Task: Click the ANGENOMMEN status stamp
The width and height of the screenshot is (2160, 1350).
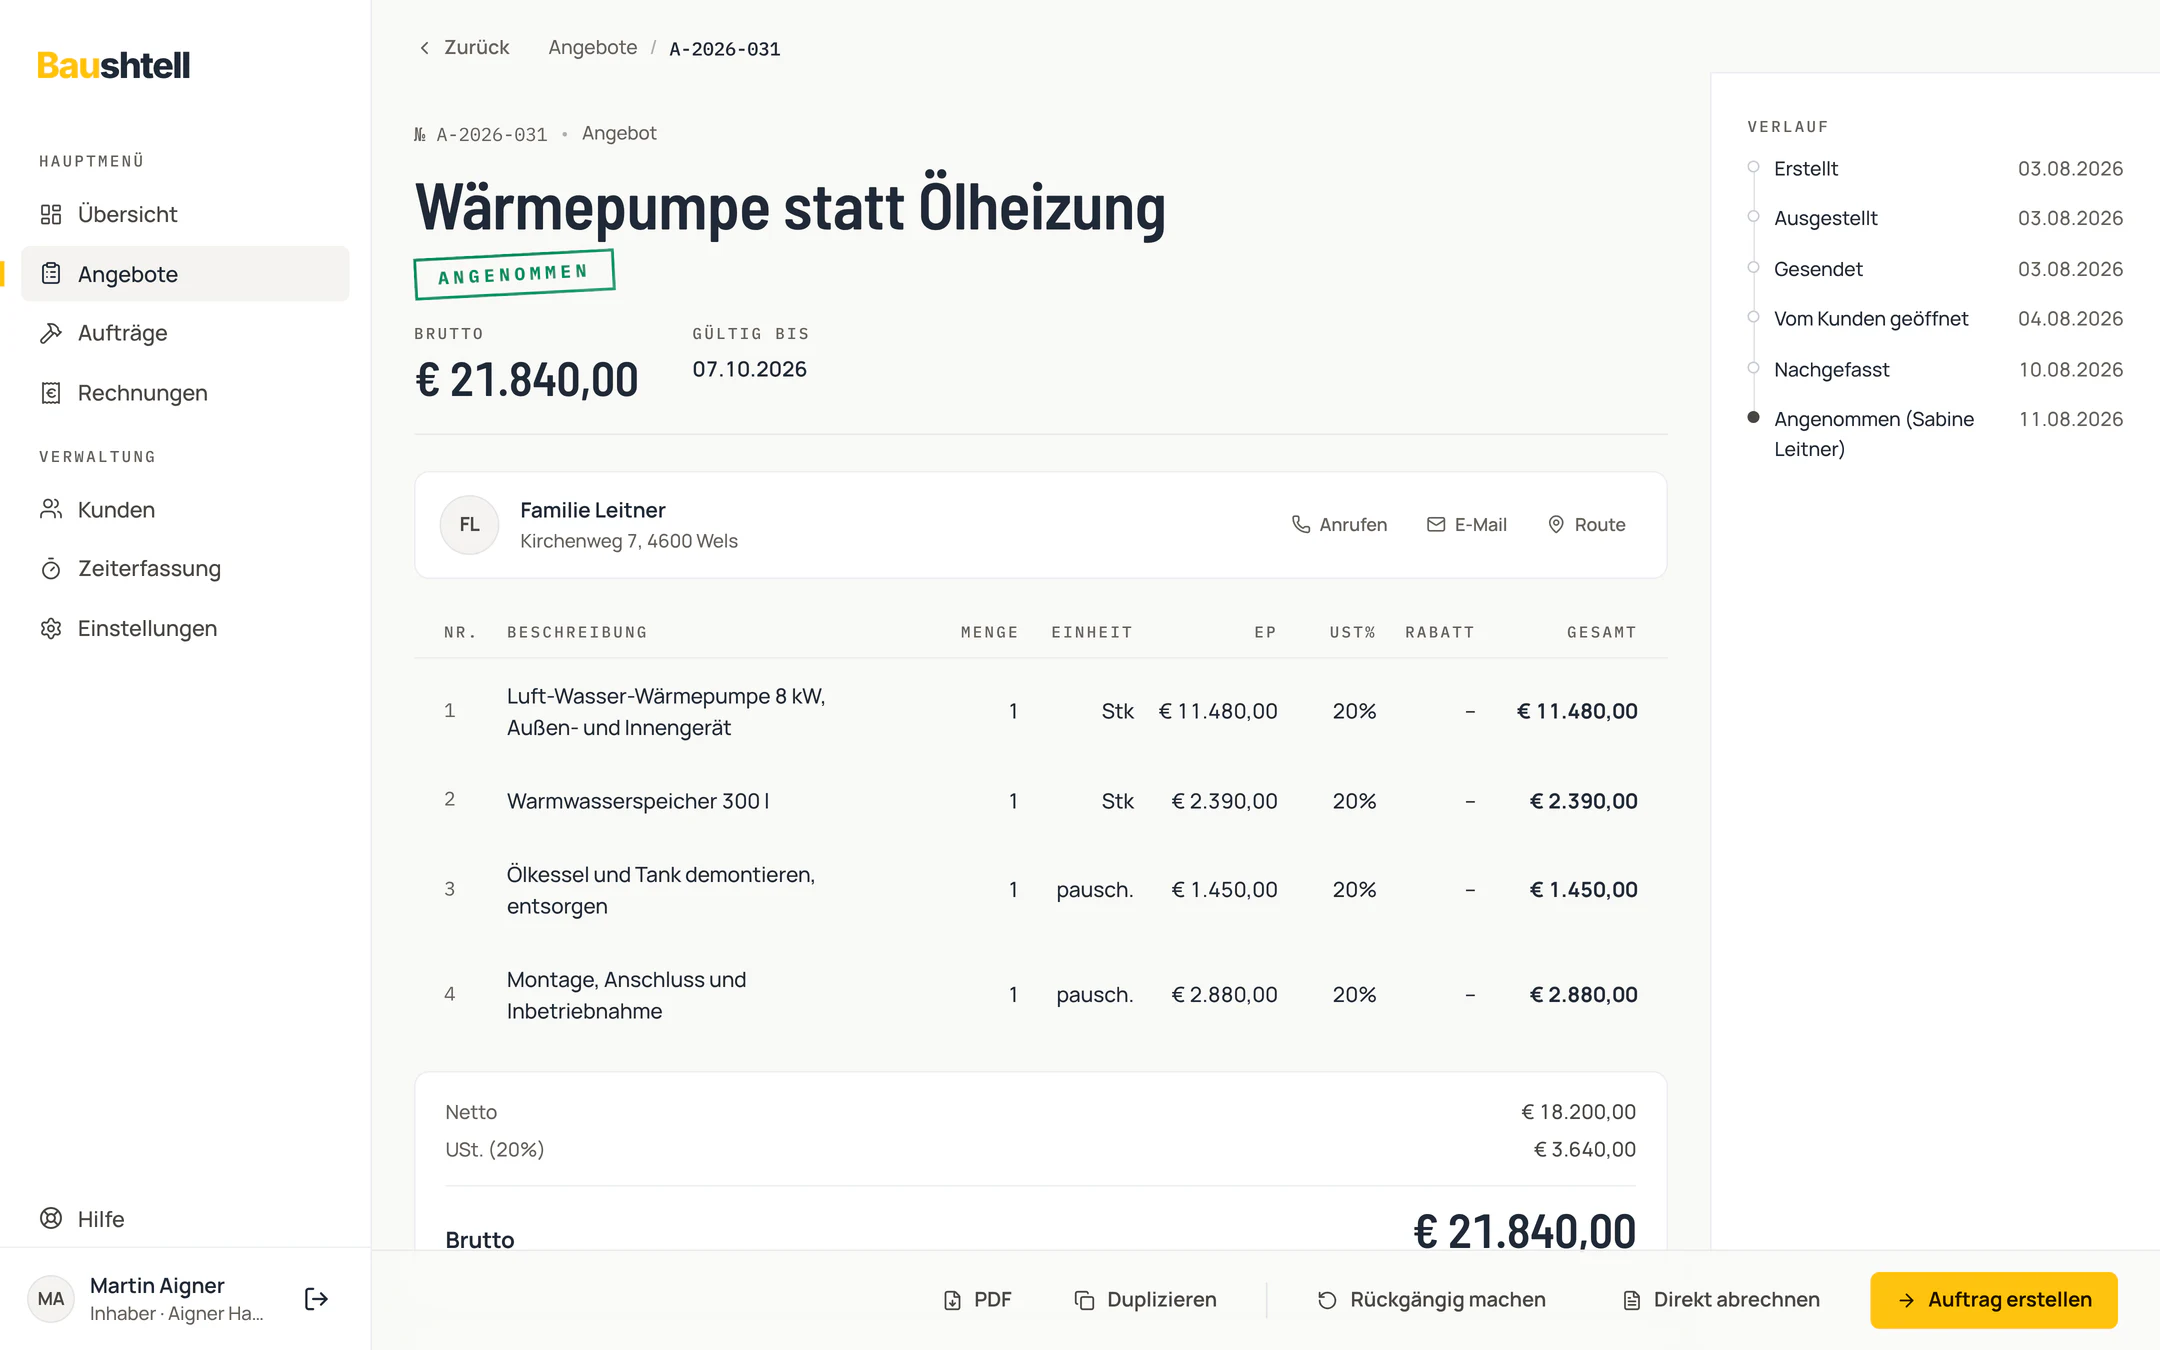Action: click(x=514, y=274)
